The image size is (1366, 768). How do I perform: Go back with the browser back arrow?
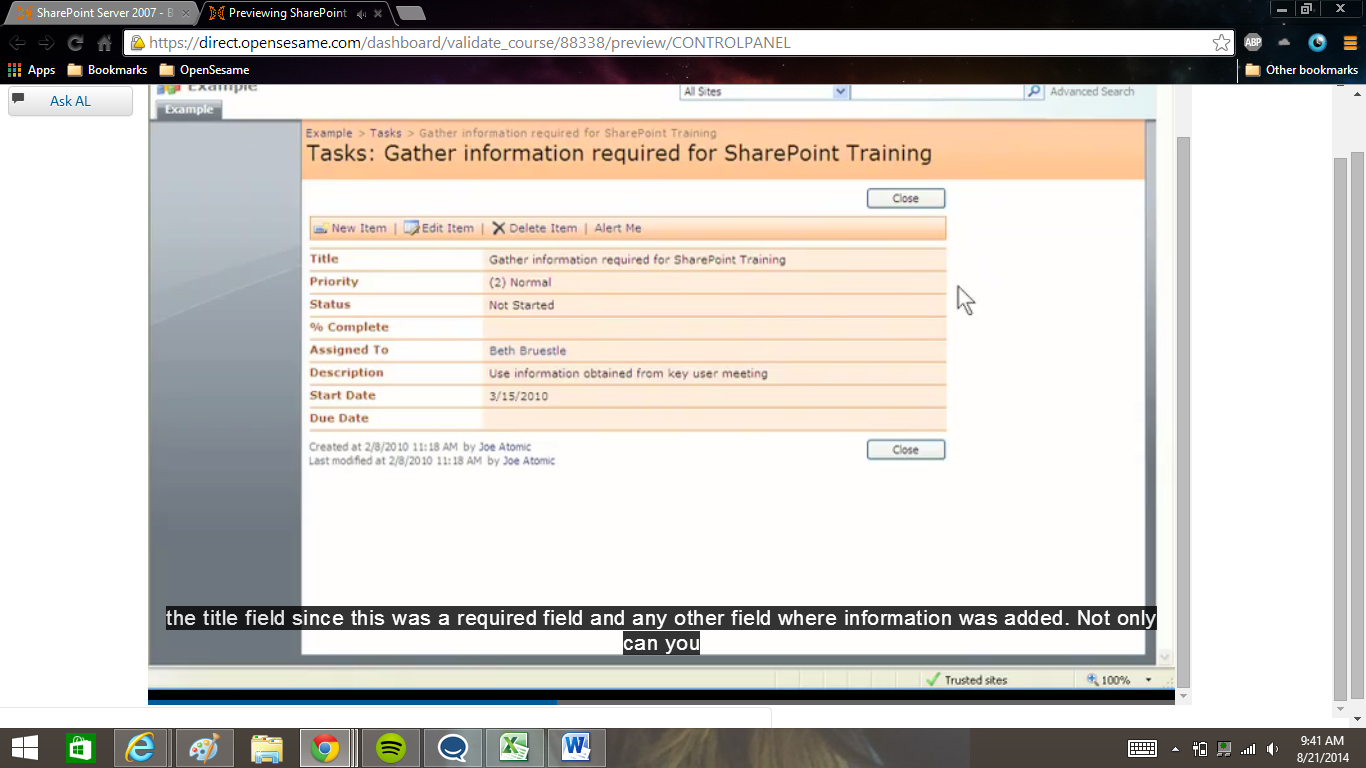17,43
